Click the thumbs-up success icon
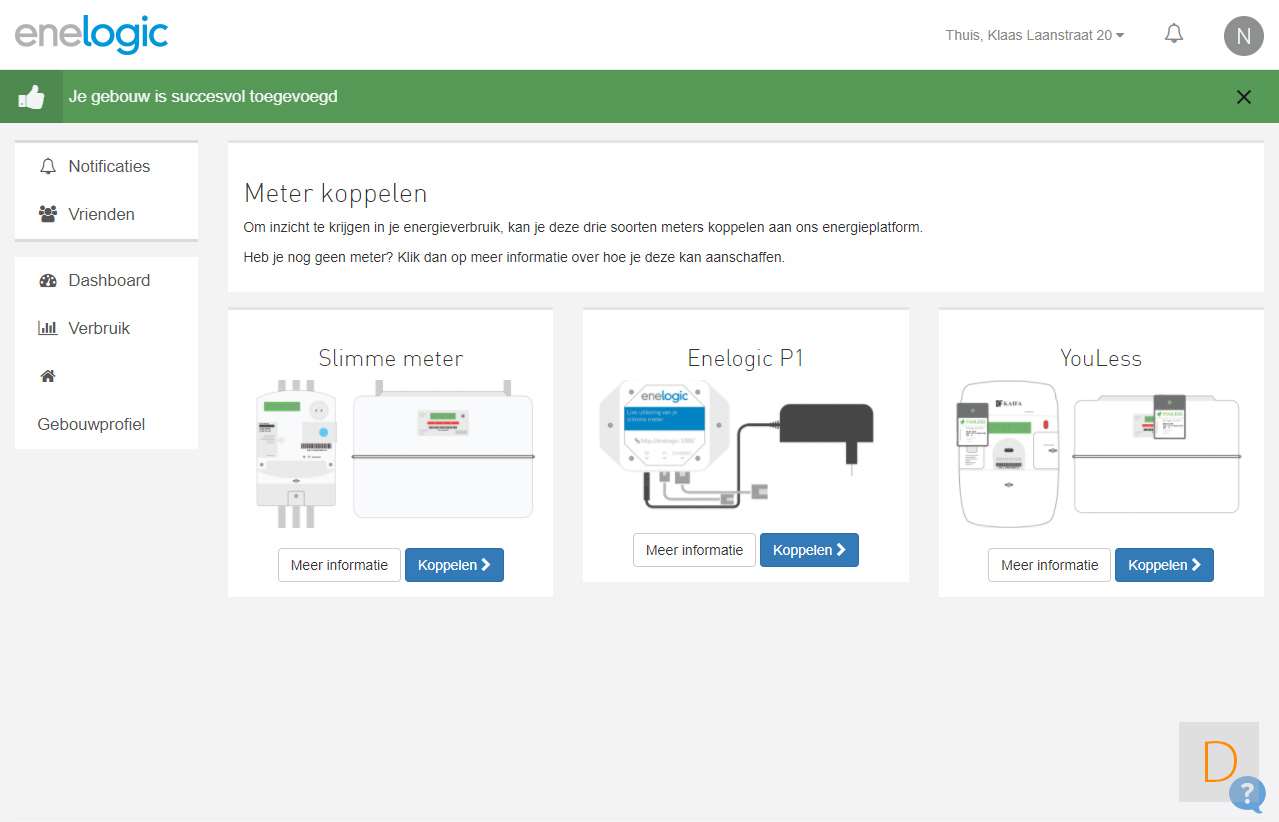Screen dimensions: 1279x822 (32, 97)
